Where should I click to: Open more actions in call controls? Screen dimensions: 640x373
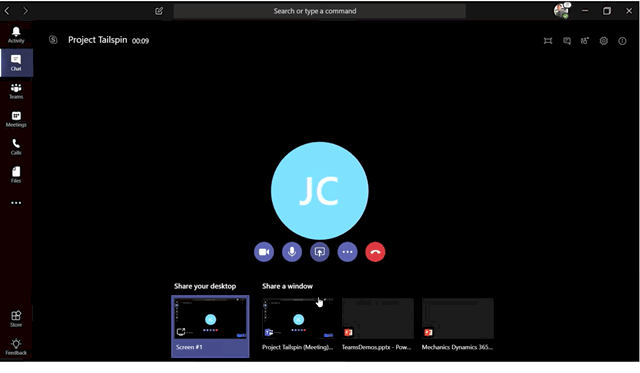pos(347,252)
